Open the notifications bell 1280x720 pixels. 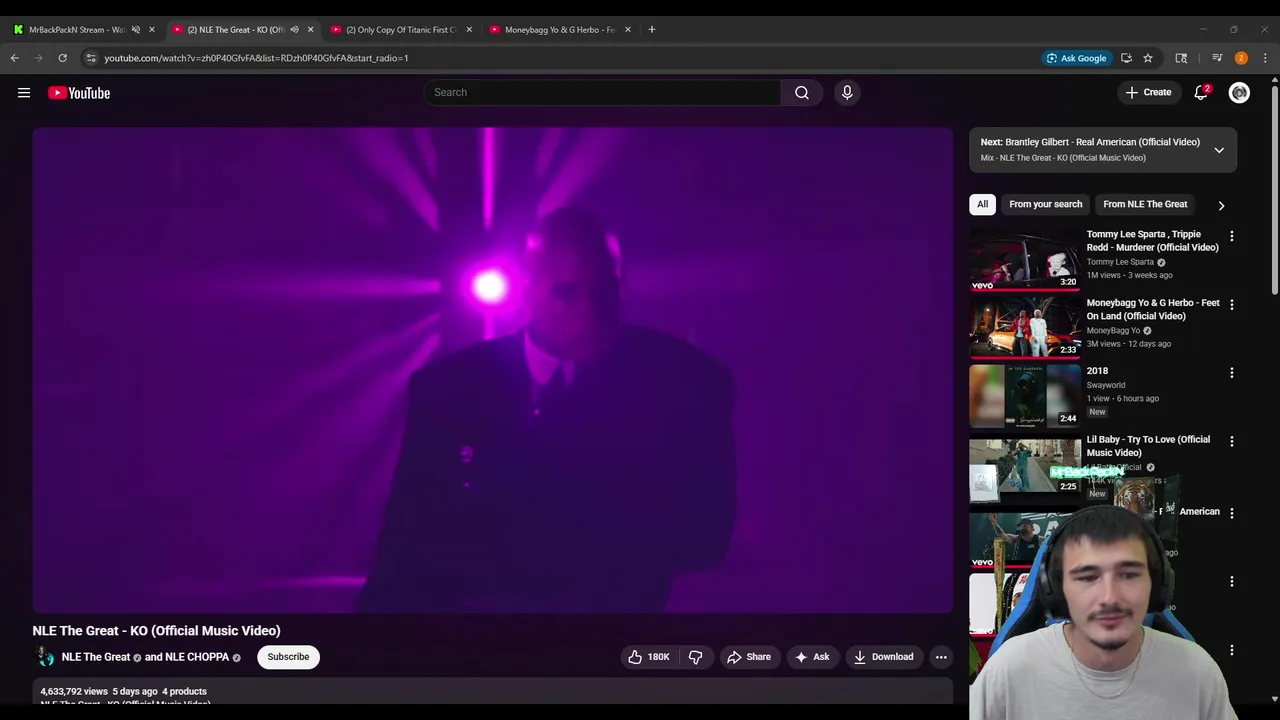tap(1201, 92)
